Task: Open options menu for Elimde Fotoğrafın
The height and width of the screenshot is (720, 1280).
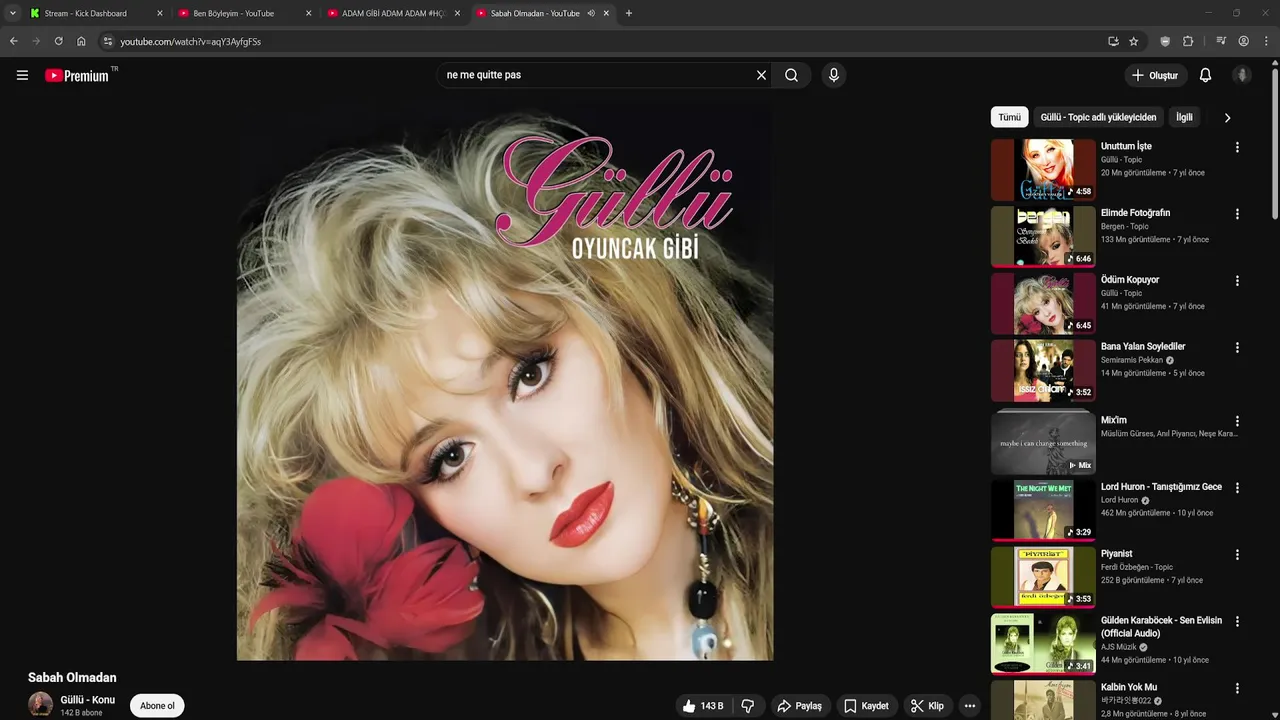Action: [x=1237, y=214]
